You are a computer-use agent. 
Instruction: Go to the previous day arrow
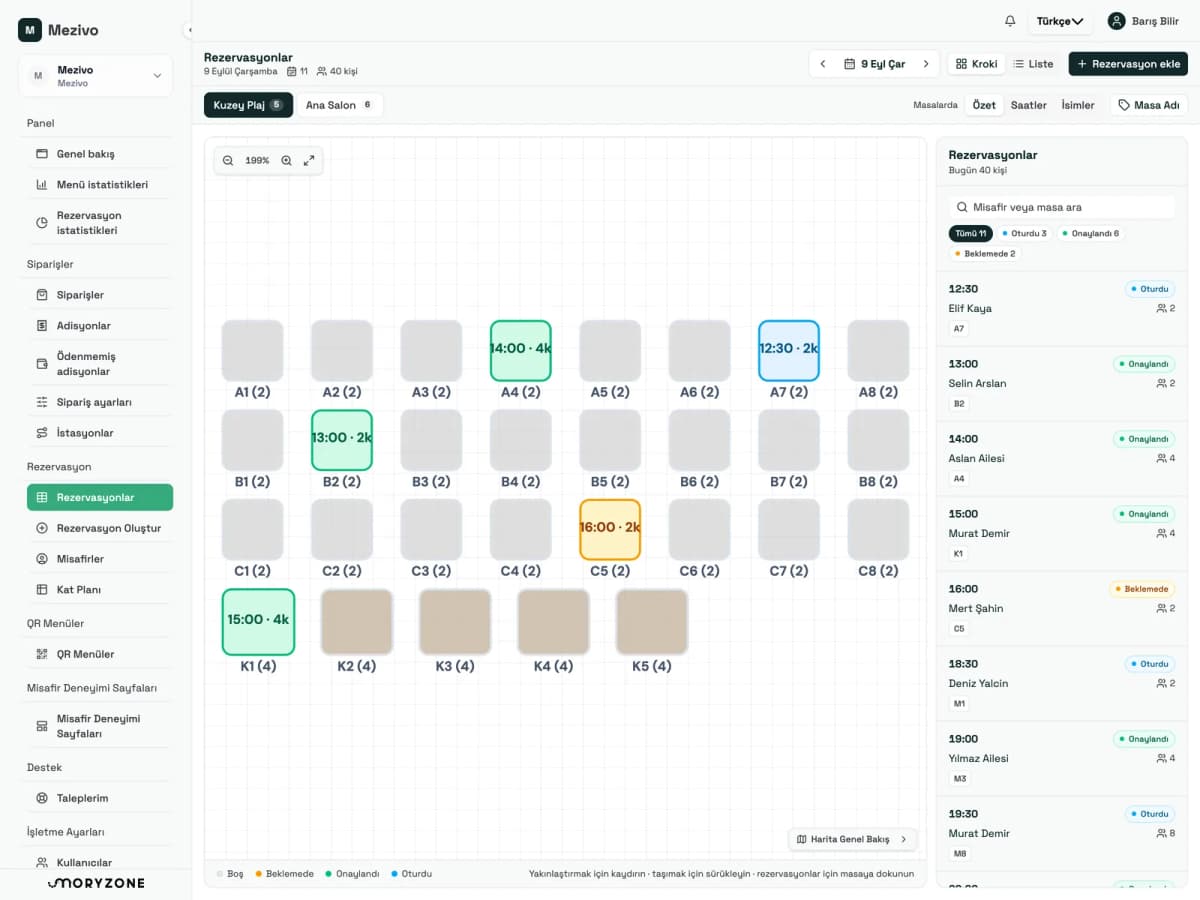pyautogui.click(x=823, y=64)
